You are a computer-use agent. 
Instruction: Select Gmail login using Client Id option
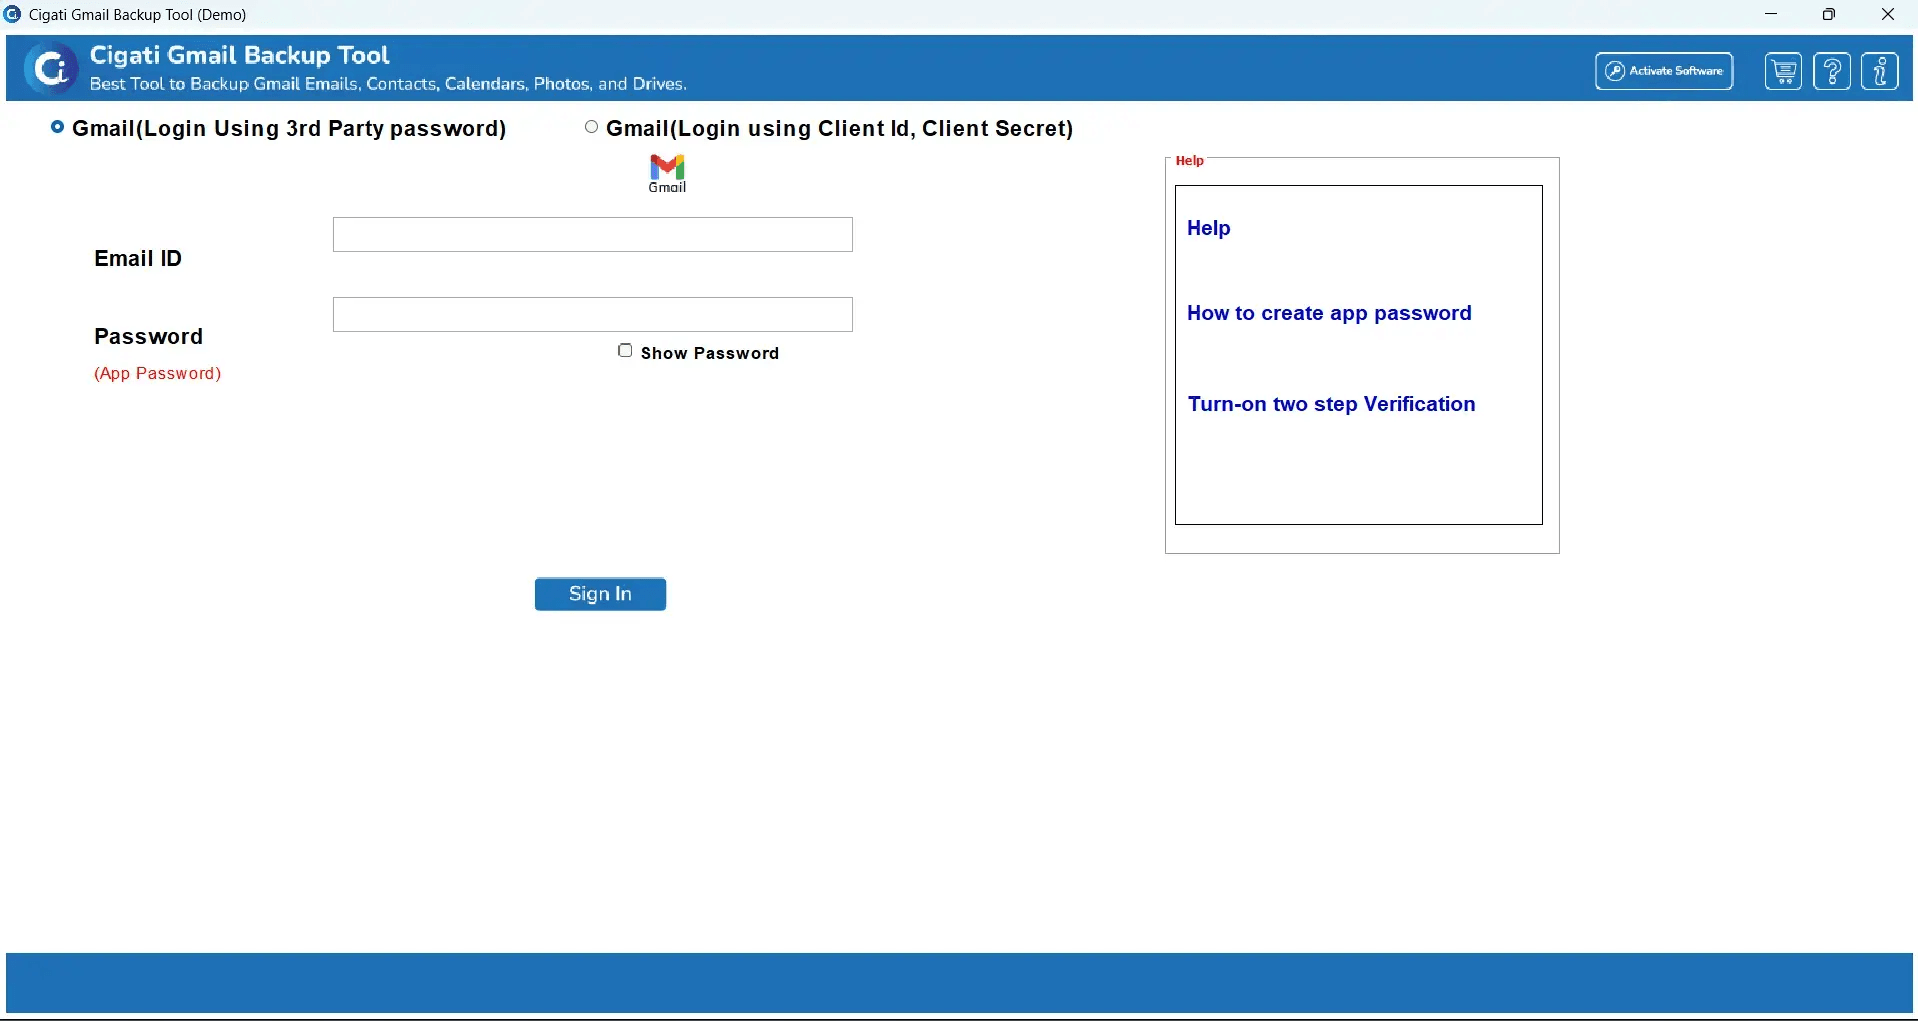point(591,126)
